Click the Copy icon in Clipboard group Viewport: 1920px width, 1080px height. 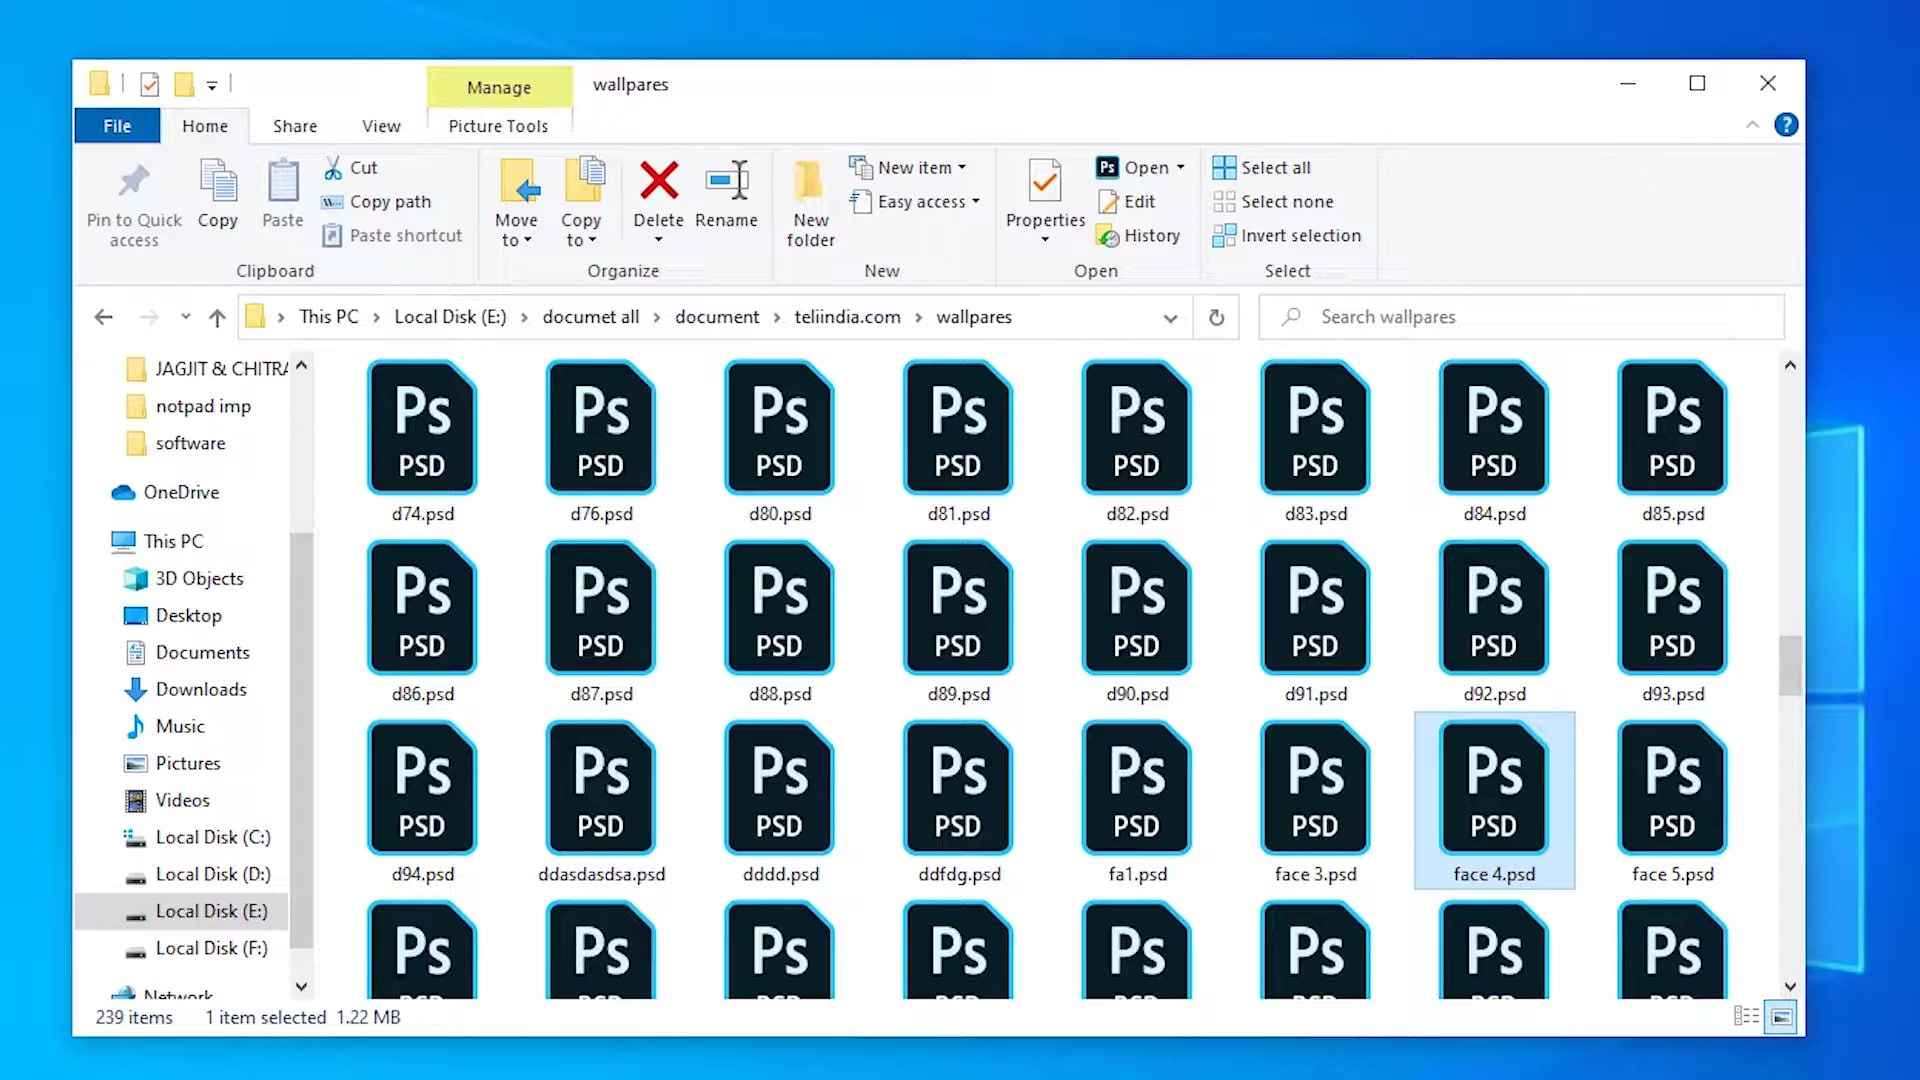tap(218, 181)
